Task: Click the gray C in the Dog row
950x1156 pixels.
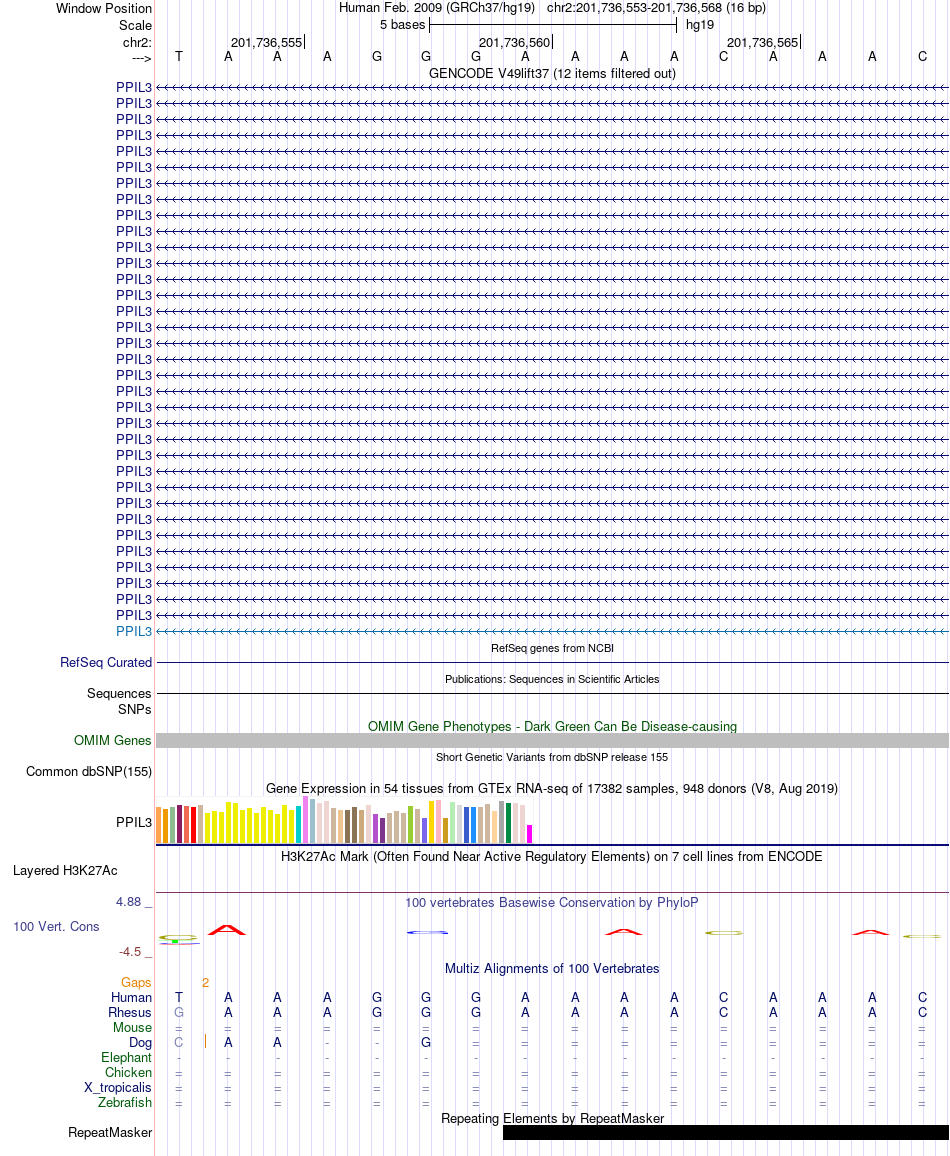Action: (x=178, y=1042)
